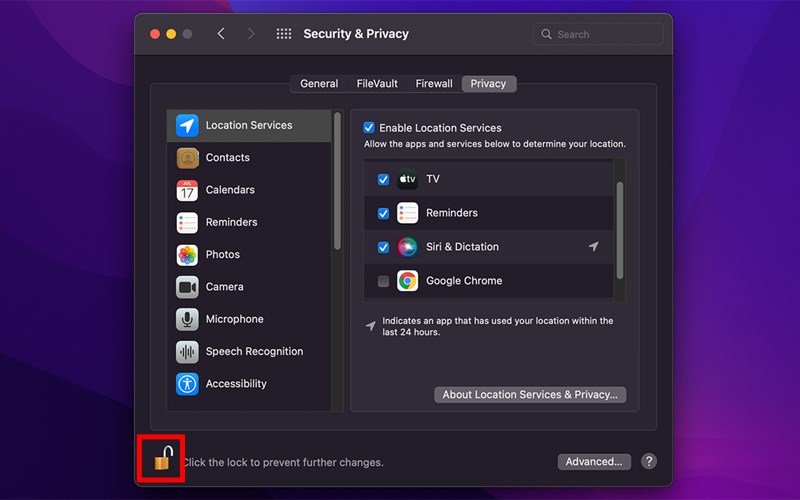
Task: Click the location arrow beside Siri & Dictation
Action: coord(593,246)
